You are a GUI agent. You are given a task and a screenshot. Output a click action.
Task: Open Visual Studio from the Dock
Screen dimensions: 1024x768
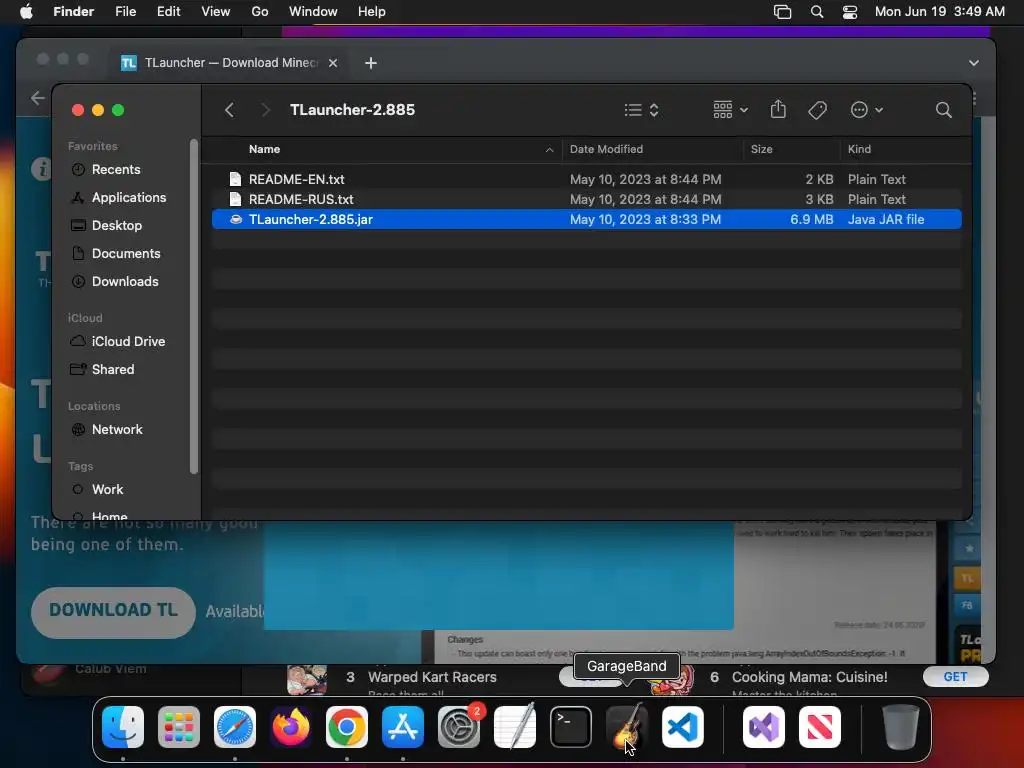pos(763,726)
